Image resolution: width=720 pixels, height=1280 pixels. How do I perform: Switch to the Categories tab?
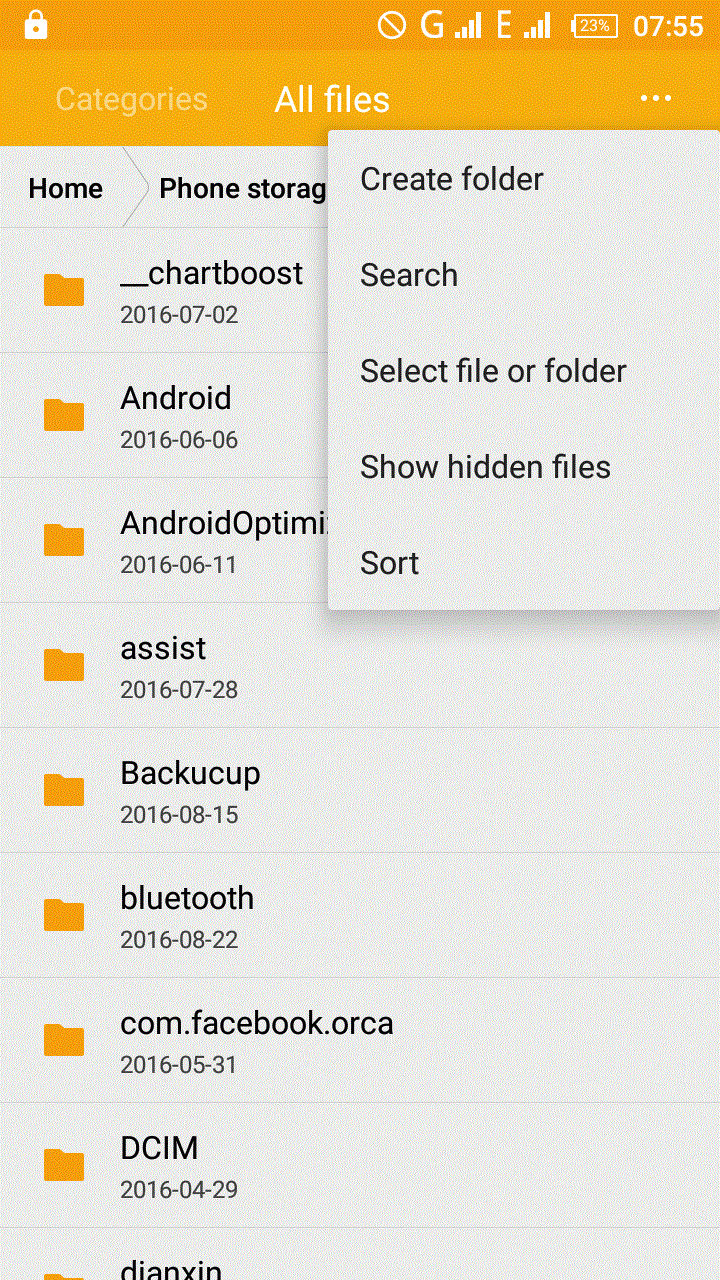tap(131, 99)
